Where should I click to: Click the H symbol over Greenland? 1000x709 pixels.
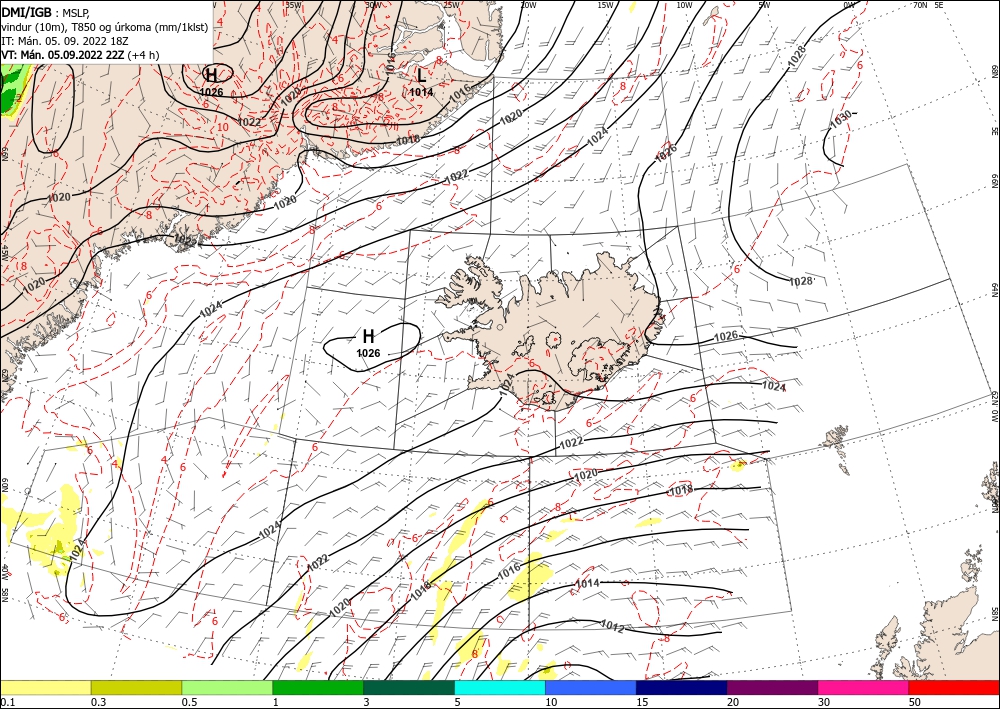[x=211, y=74]
